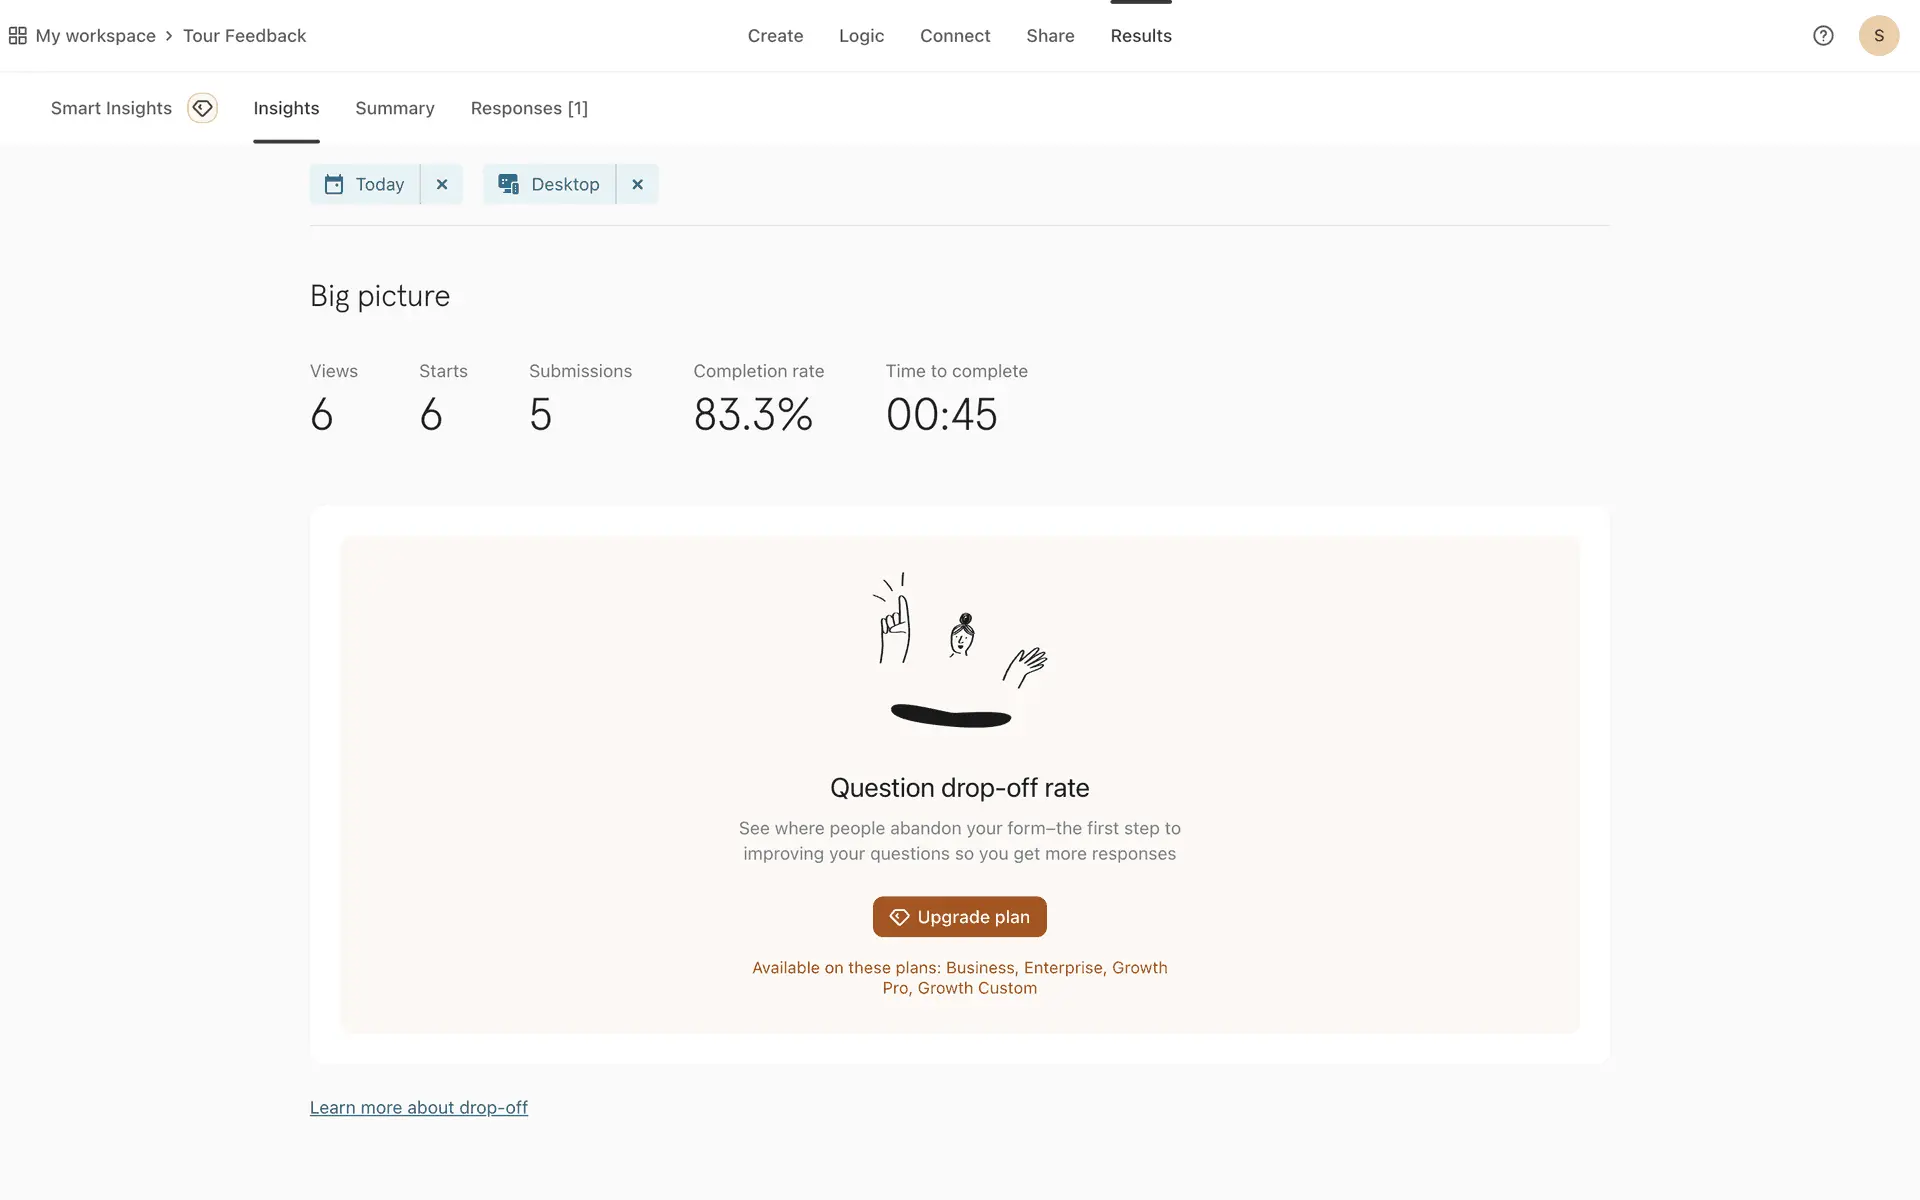Click the calendar icon in Today filter
Image resolution: width=1920 pixels, height=1200 pixels.
pyautogui.click(x=334, y=185)
